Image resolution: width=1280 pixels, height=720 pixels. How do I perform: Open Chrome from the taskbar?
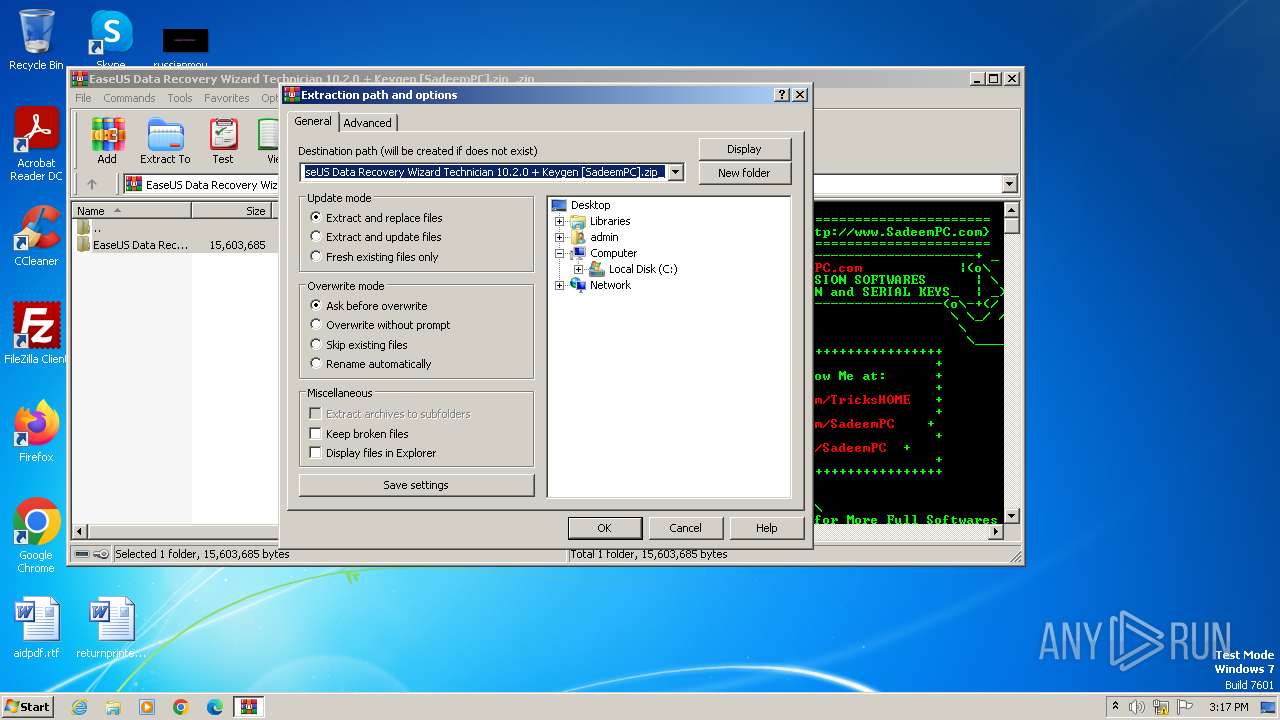181,707
